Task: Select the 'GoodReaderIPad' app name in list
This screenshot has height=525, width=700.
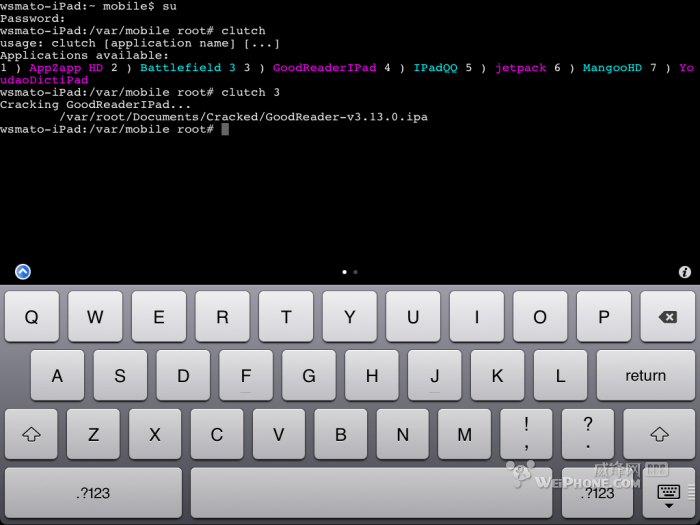Action: pos(325,68)
